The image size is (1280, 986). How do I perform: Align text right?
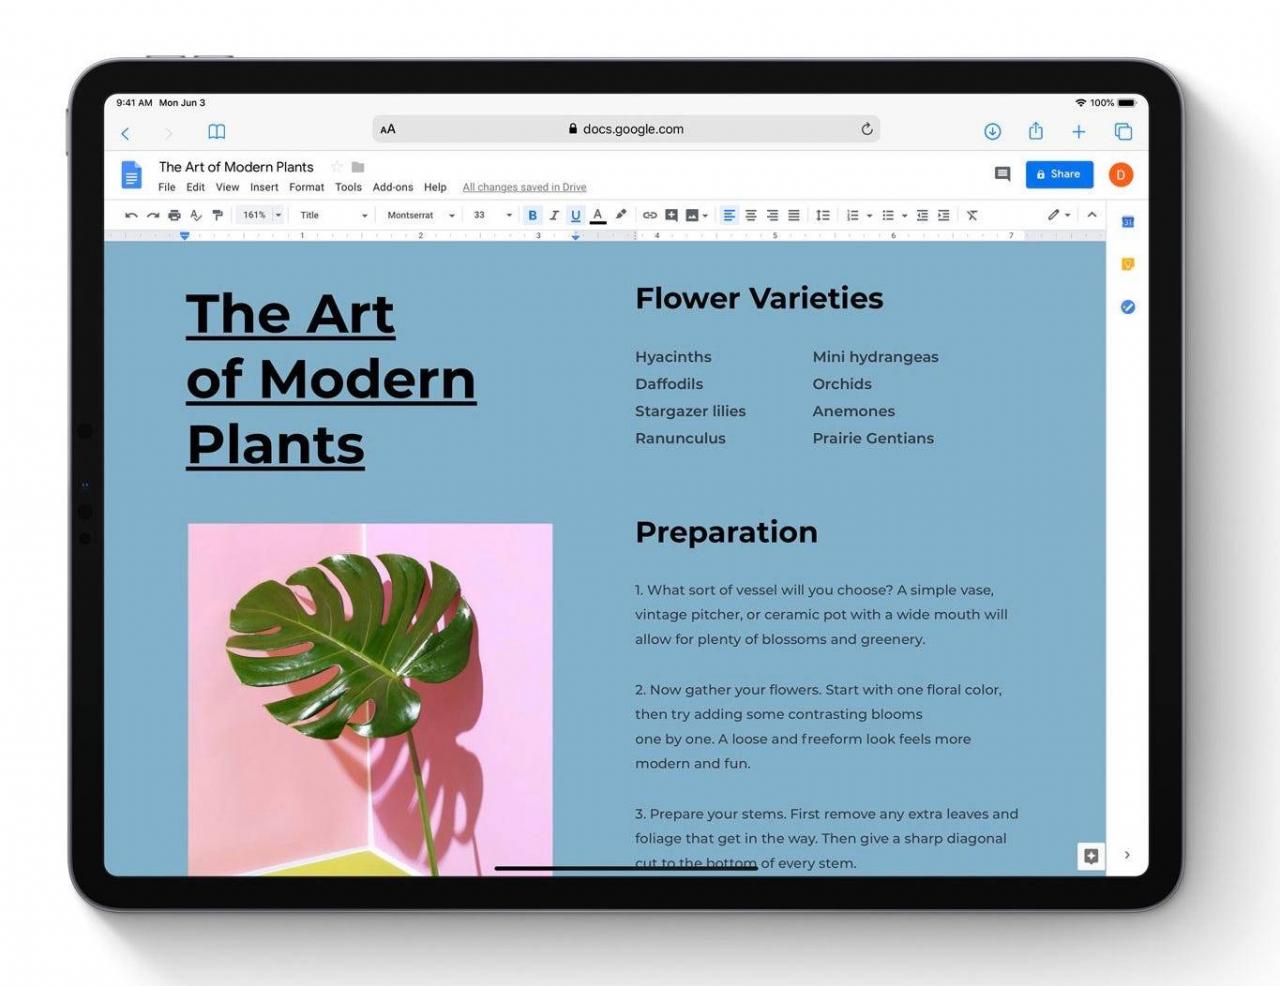point(772,215)
